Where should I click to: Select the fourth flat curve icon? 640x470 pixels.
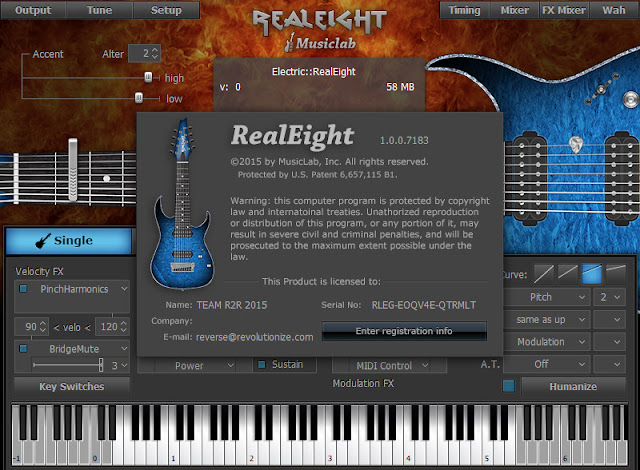coord(616,274)
